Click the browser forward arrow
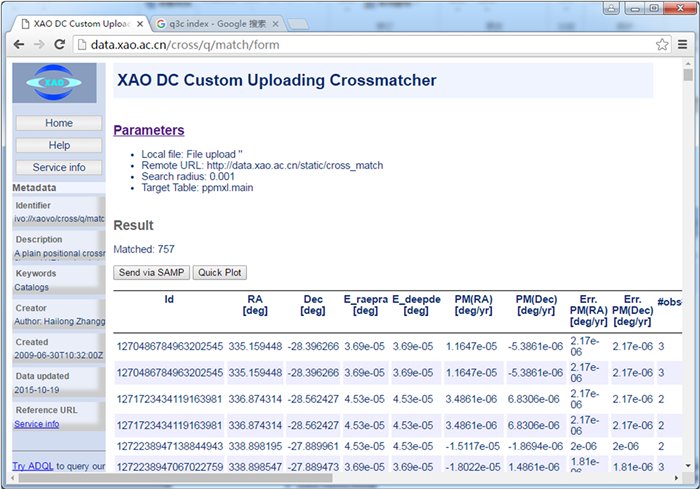This screenshot has width=700, height=489. point(39,45)
